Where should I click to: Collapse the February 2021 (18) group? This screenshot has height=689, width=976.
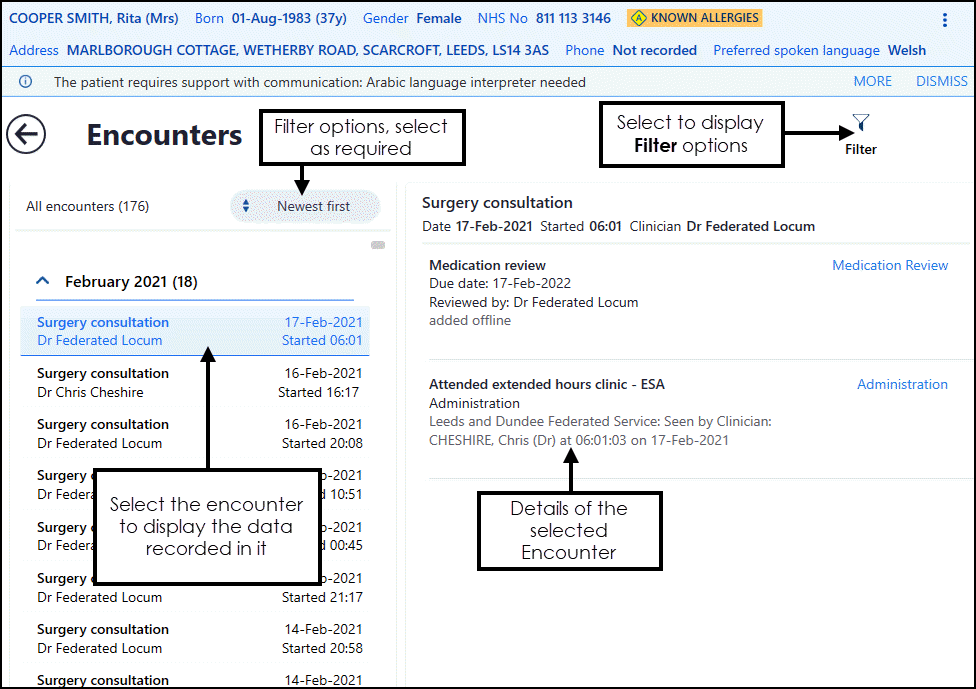(43, 282)
